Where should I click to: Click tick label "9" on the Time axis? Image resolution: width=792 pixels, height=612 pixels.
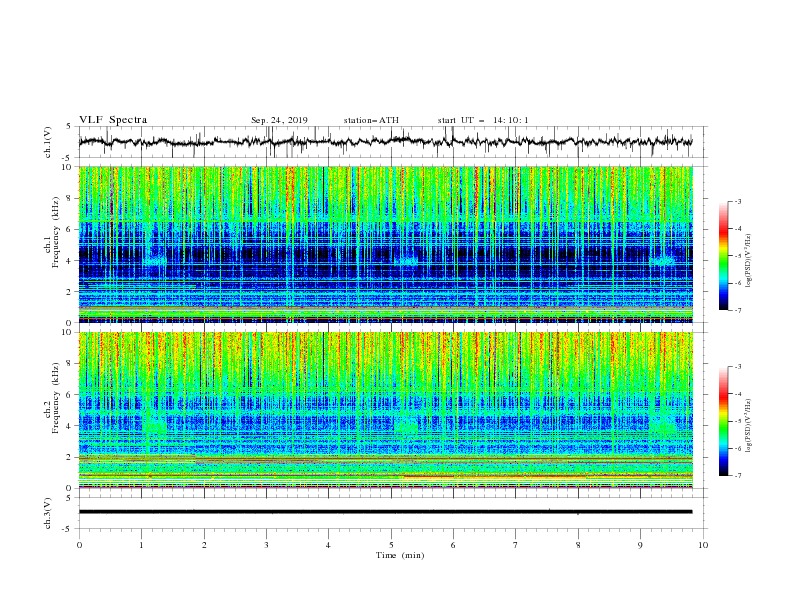point(640,545)
